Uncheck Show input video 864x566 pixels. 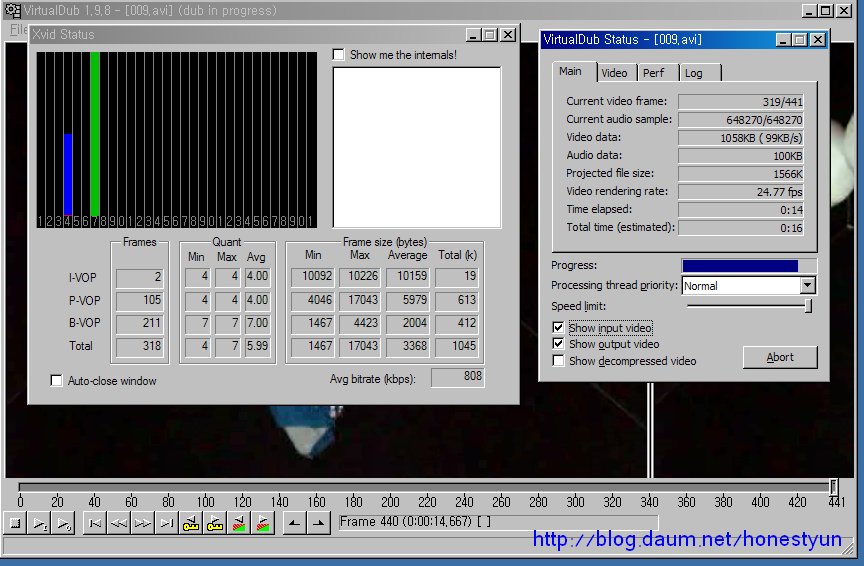click(558, 327)
